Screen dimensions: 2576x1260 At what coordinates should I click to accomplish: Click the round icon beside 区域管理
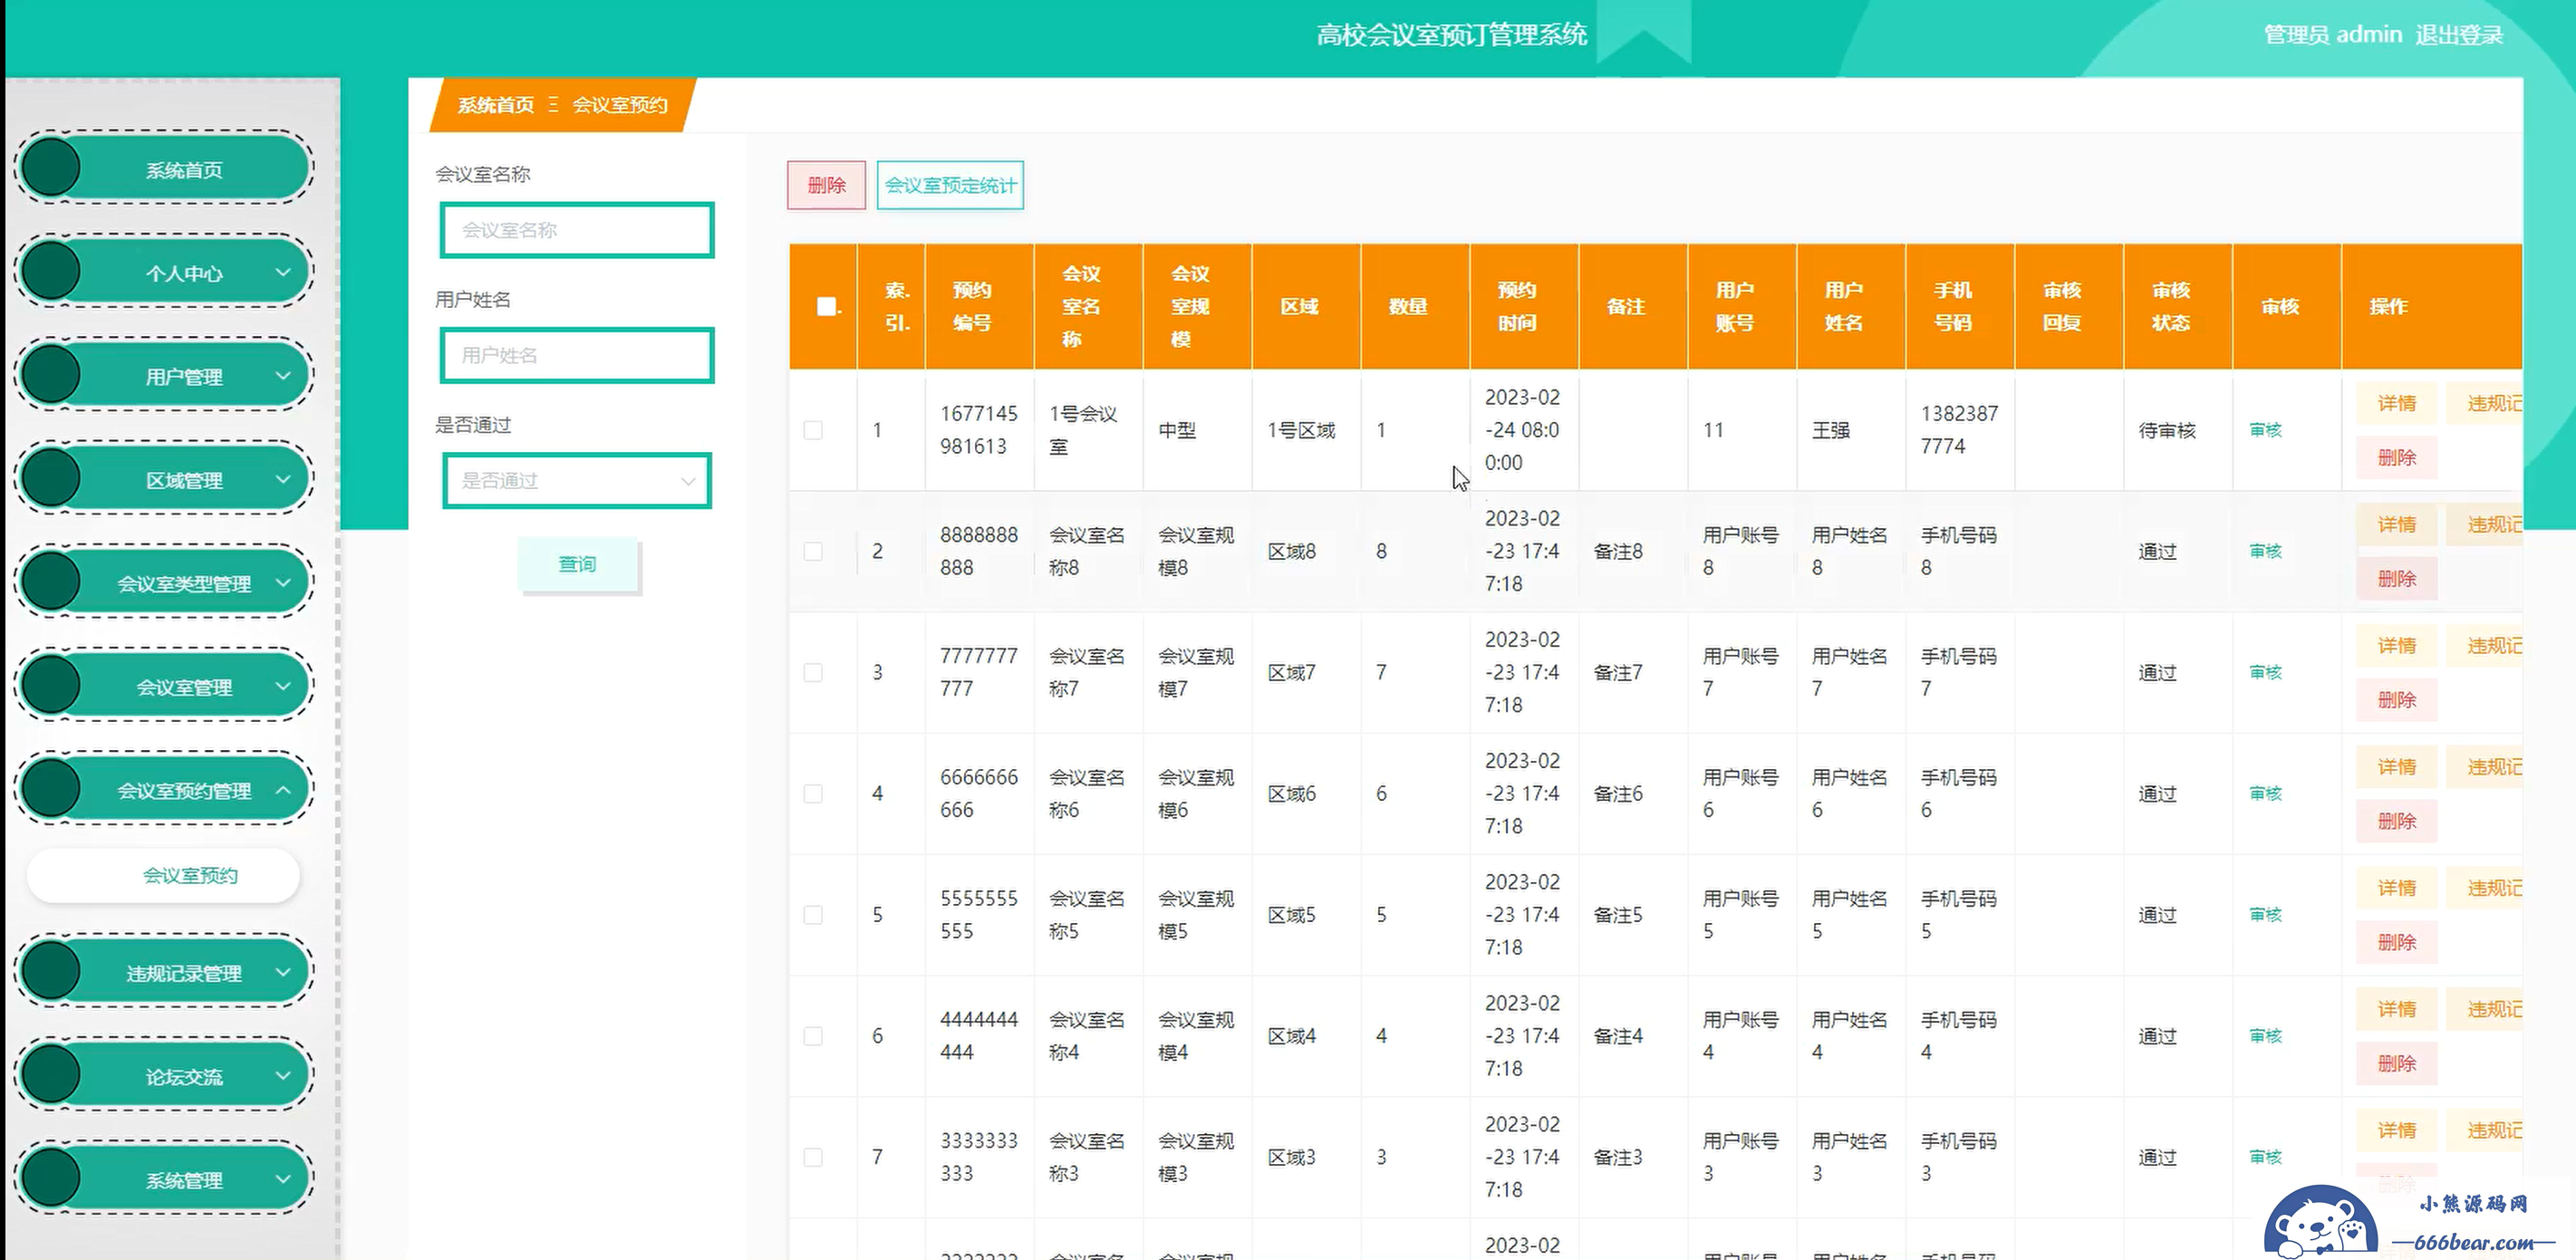[x=50, y=477]
